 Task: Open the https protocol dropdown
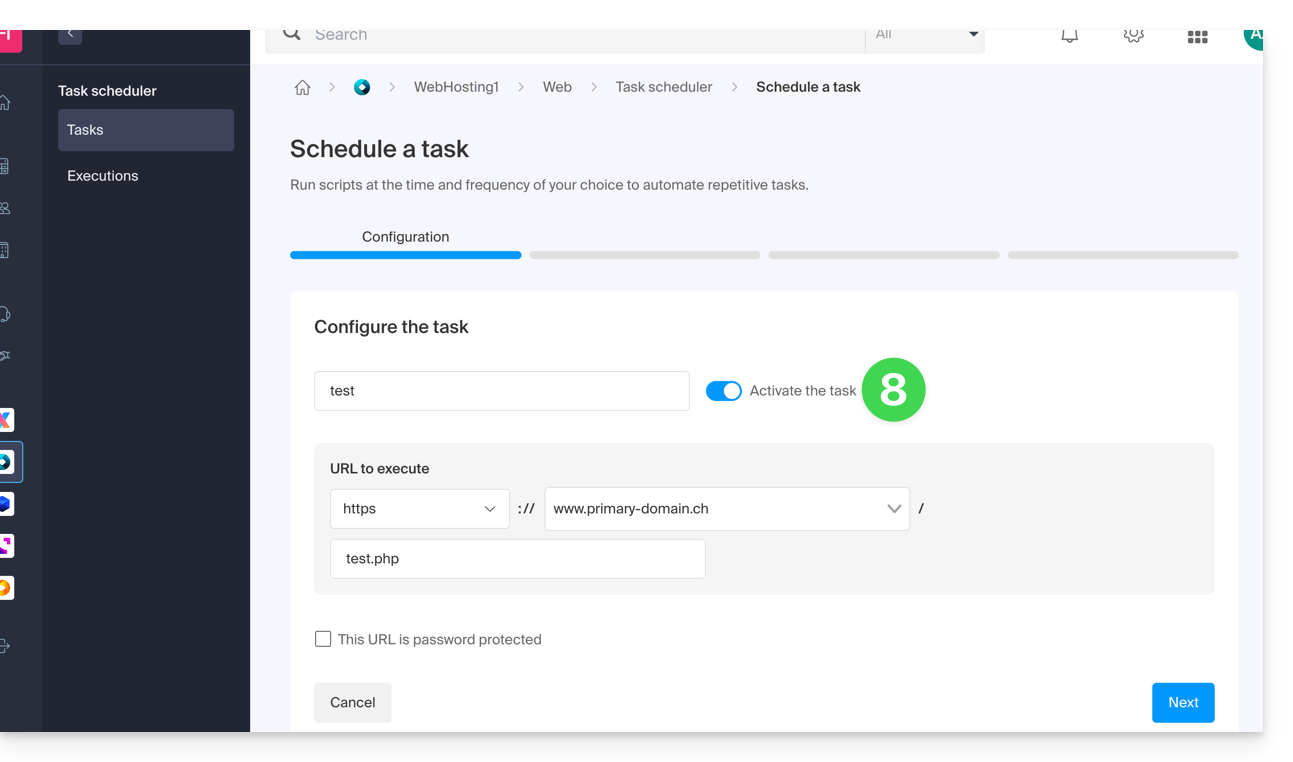click(x=419, y=509)
